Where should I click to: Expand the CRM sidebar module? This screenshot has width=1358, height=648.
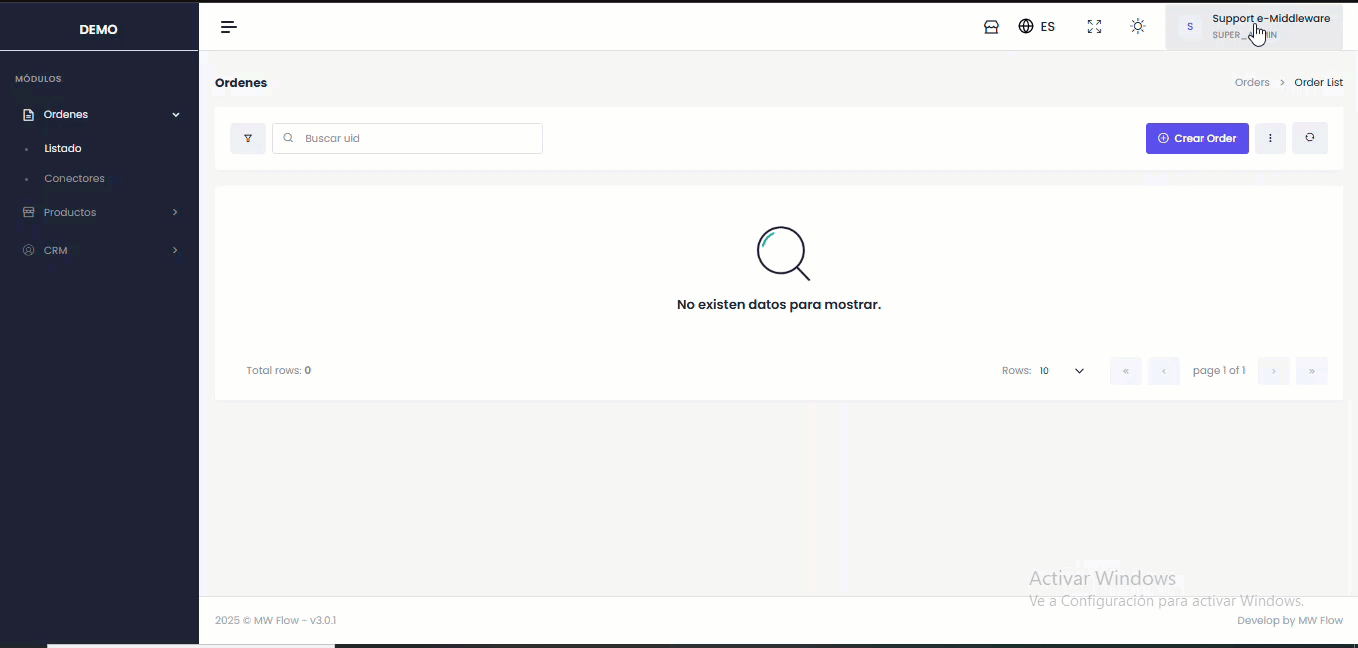tap(100, 251)
